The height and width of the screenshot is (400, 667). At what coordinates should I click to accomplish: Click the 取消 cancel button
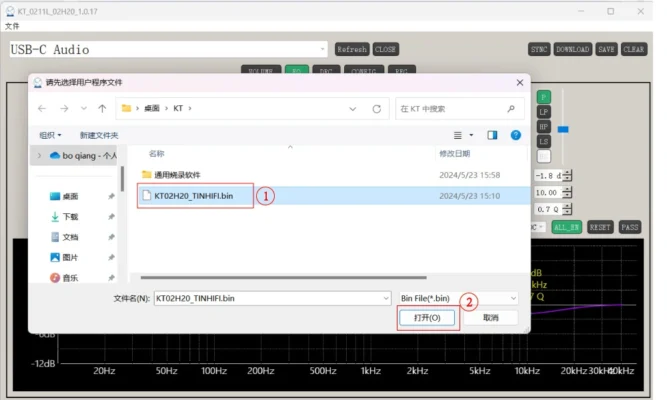pos(490,317)
